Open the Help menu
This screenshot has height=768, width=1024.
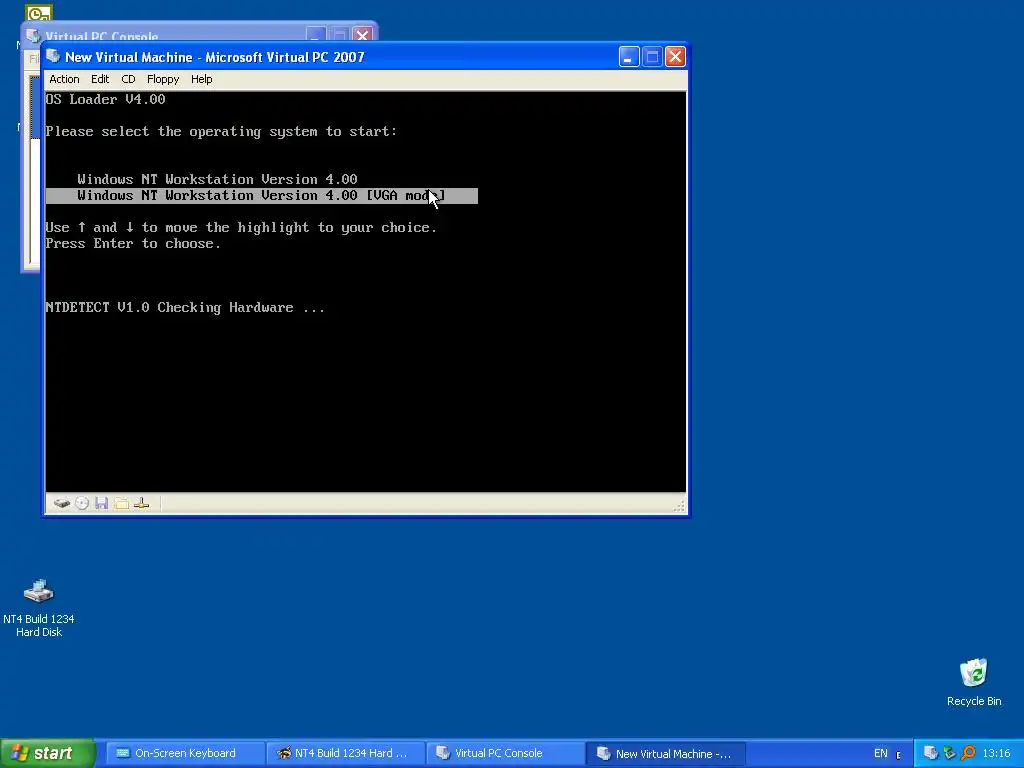(201, 79)
